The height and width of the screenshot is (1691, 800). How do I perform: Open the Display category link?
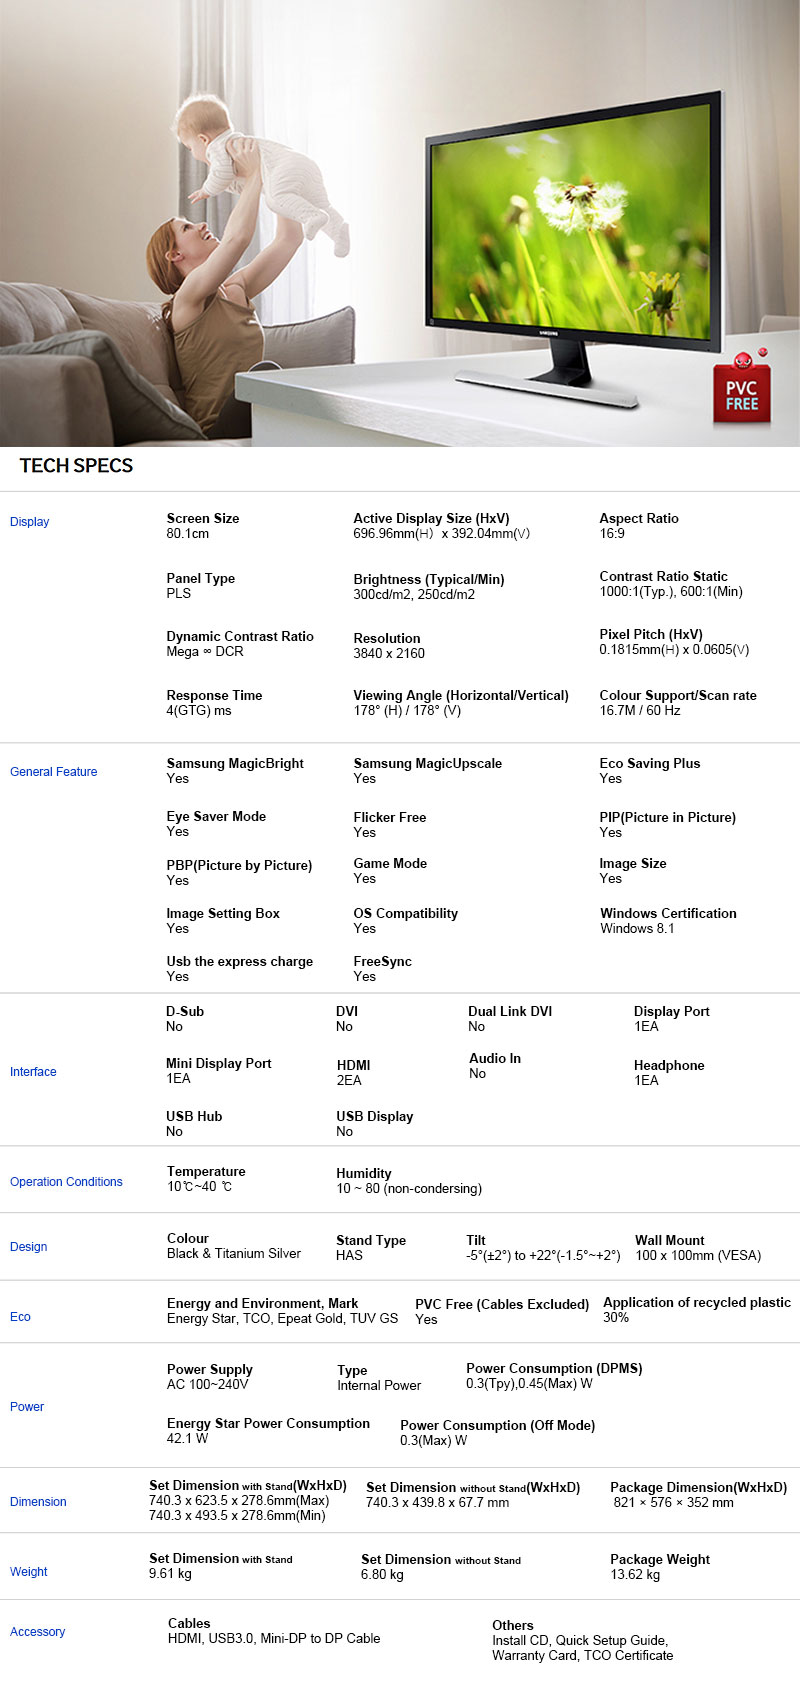(29, 521)
